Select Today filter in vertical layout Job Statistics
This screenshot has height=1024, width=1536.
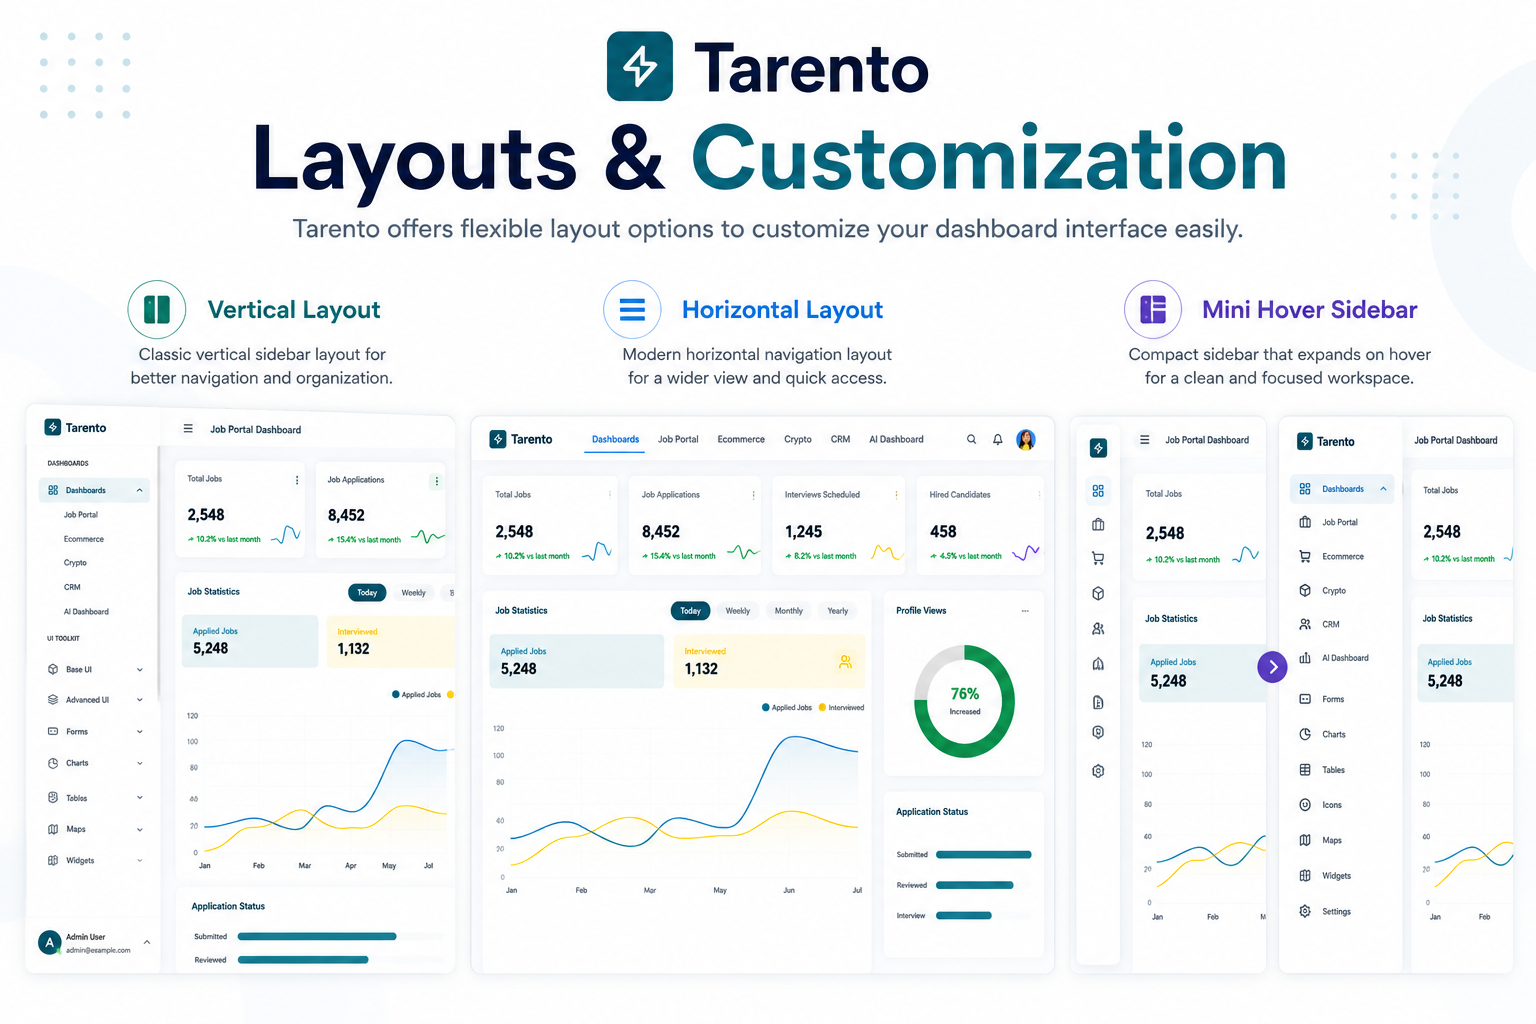pyautogui.click(x=367, y=593)
